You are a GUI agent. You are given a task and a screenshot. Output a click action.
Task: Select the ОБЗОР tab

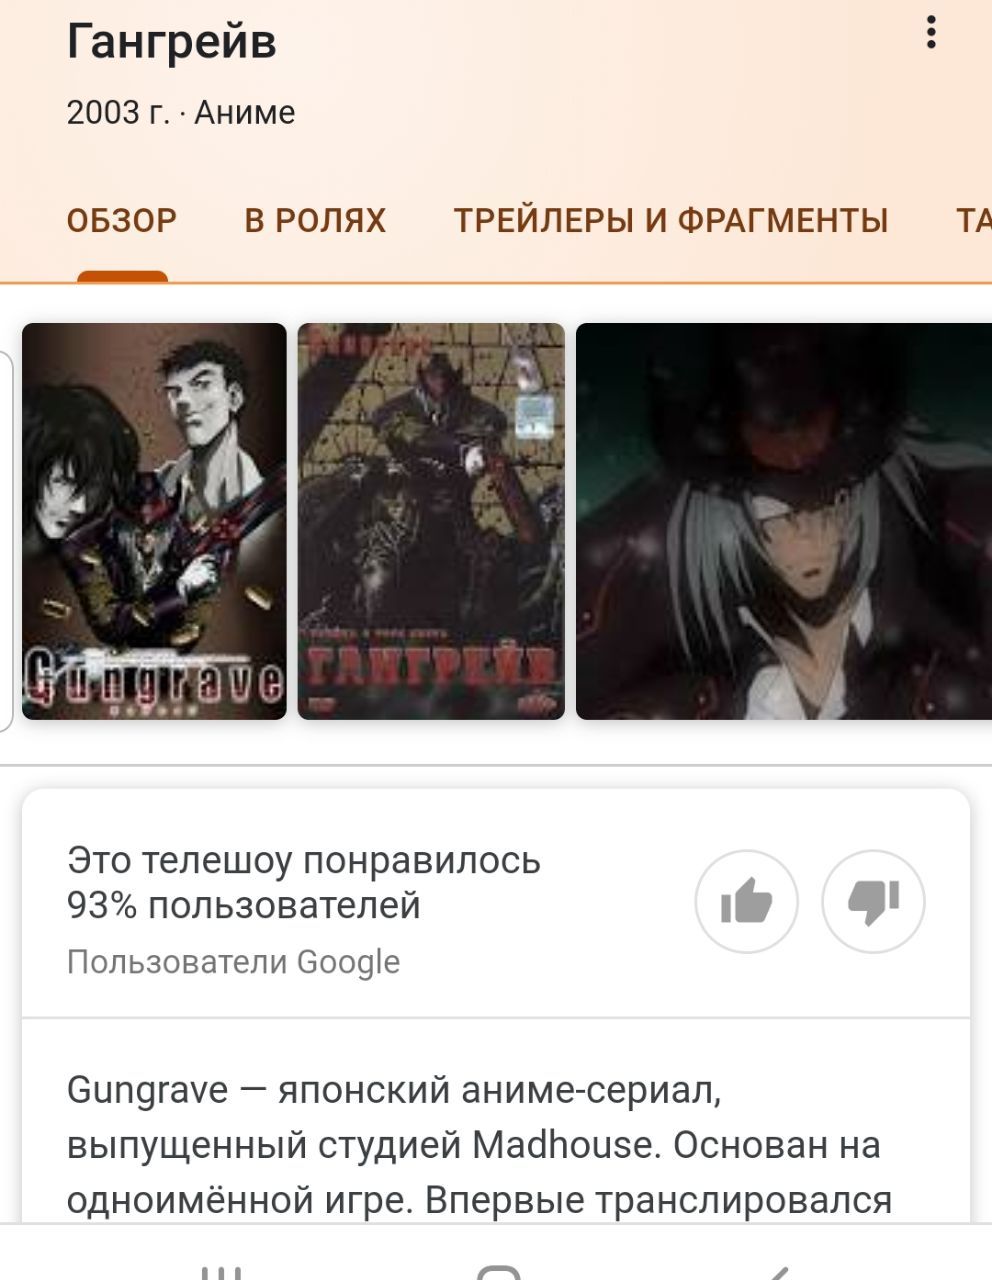[x=122, y=220]
